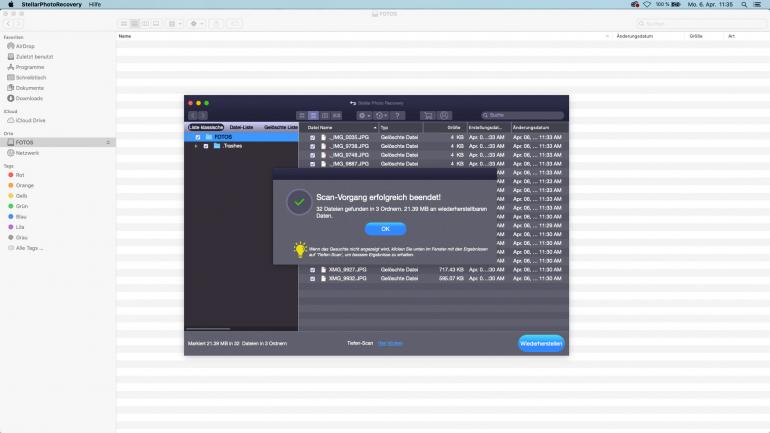770x433 pixels.
Task: Uncheck file XMG_9932.JPG
Action: (x=312, y=279)
